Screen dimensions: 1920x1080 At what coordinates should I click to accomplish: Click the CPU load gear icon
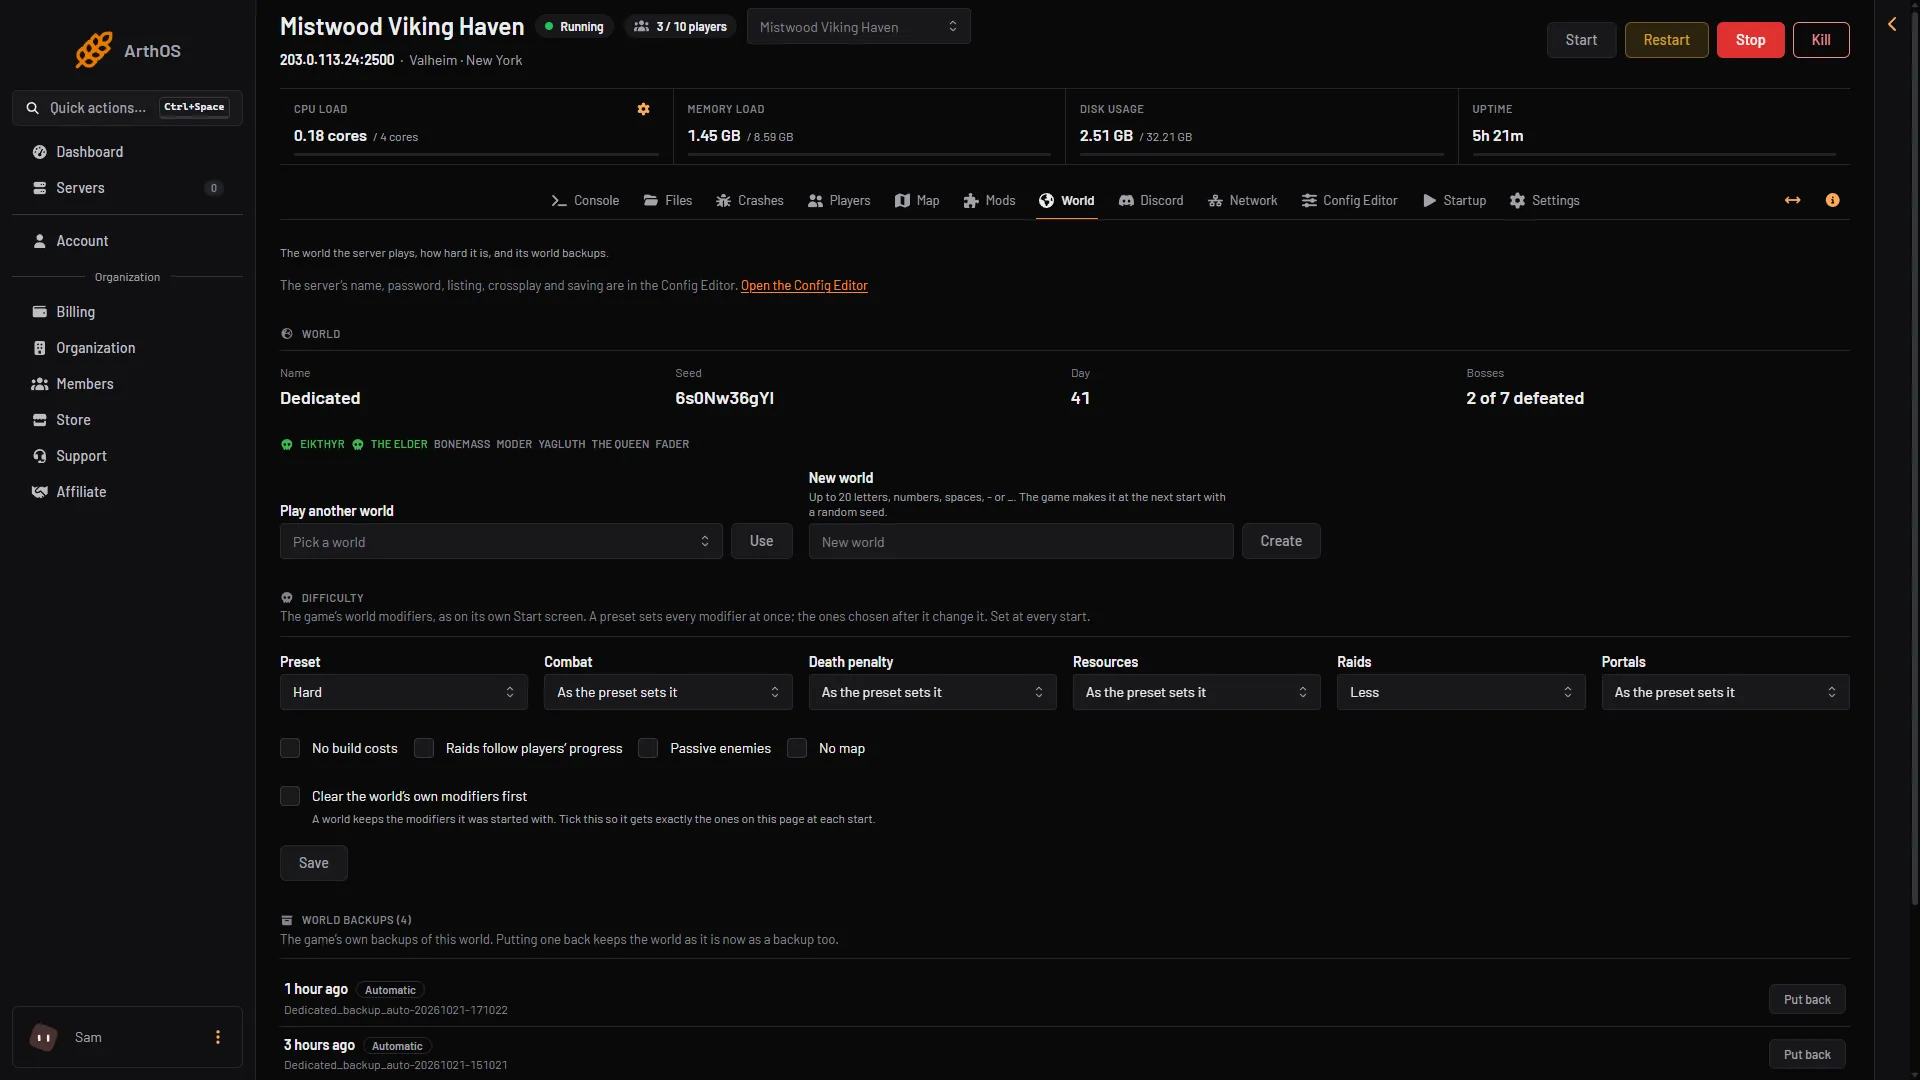pos(644,109)
